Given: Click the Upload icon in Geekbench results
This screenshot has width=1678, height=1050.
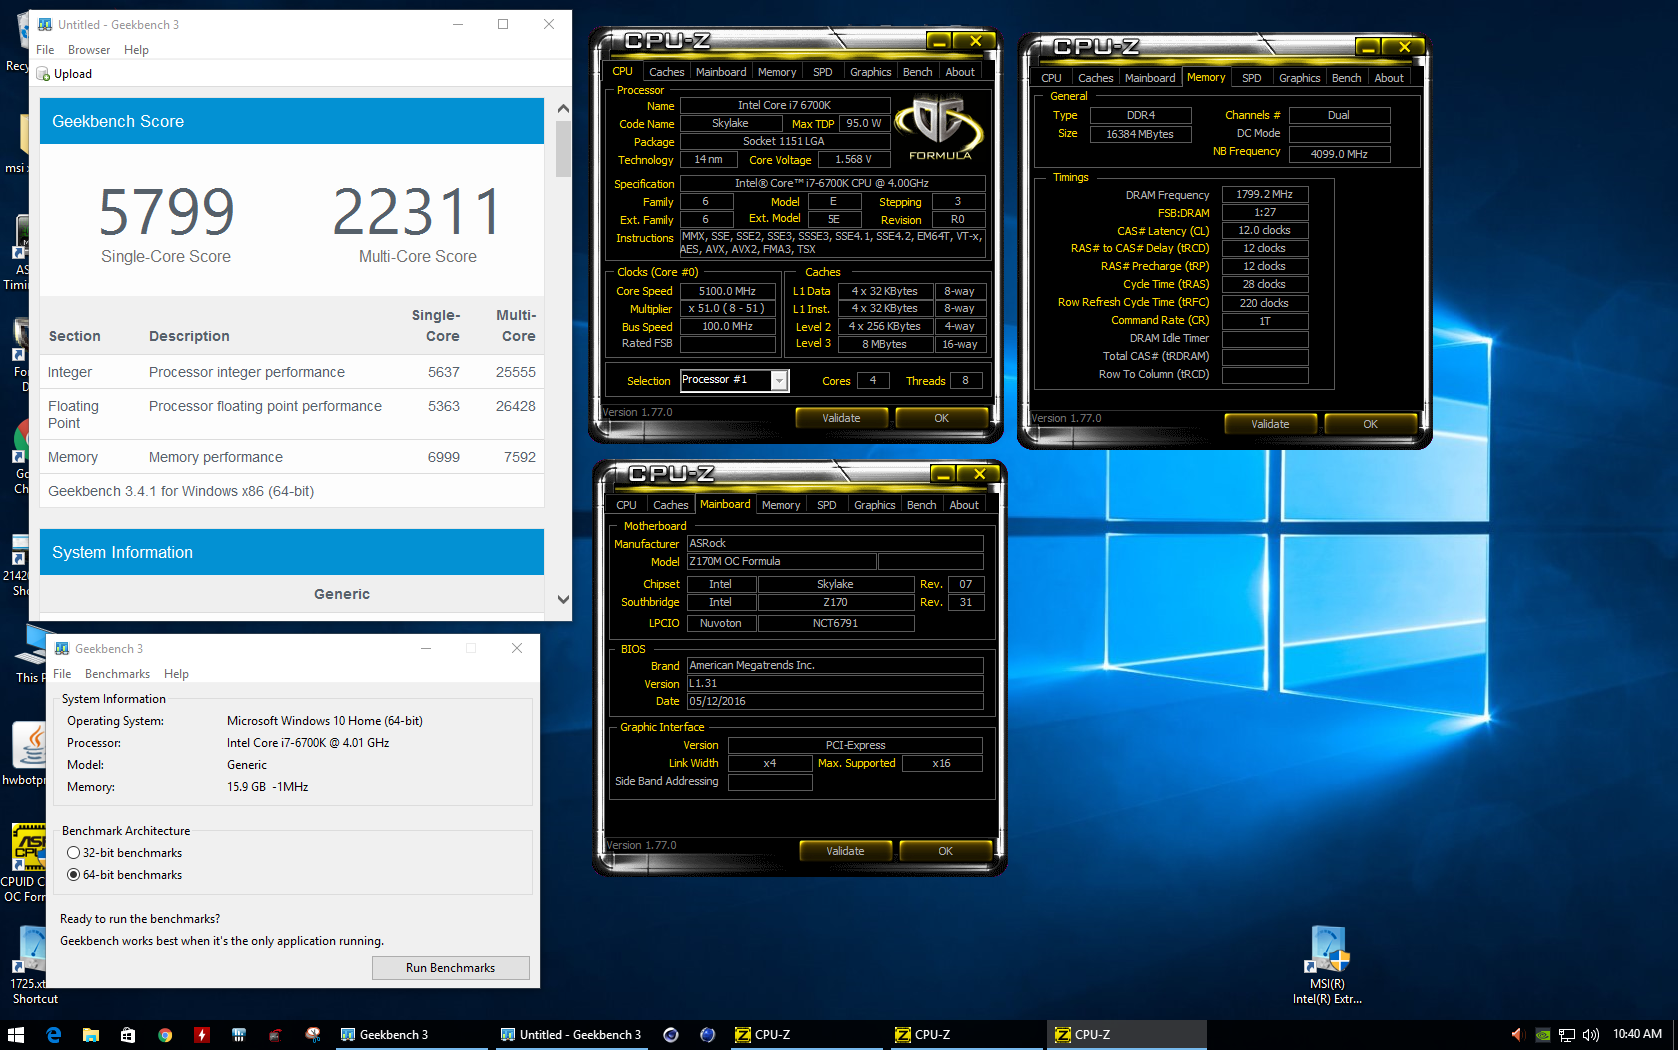Looking at the screenshot, I should click(x=43, y=74).
